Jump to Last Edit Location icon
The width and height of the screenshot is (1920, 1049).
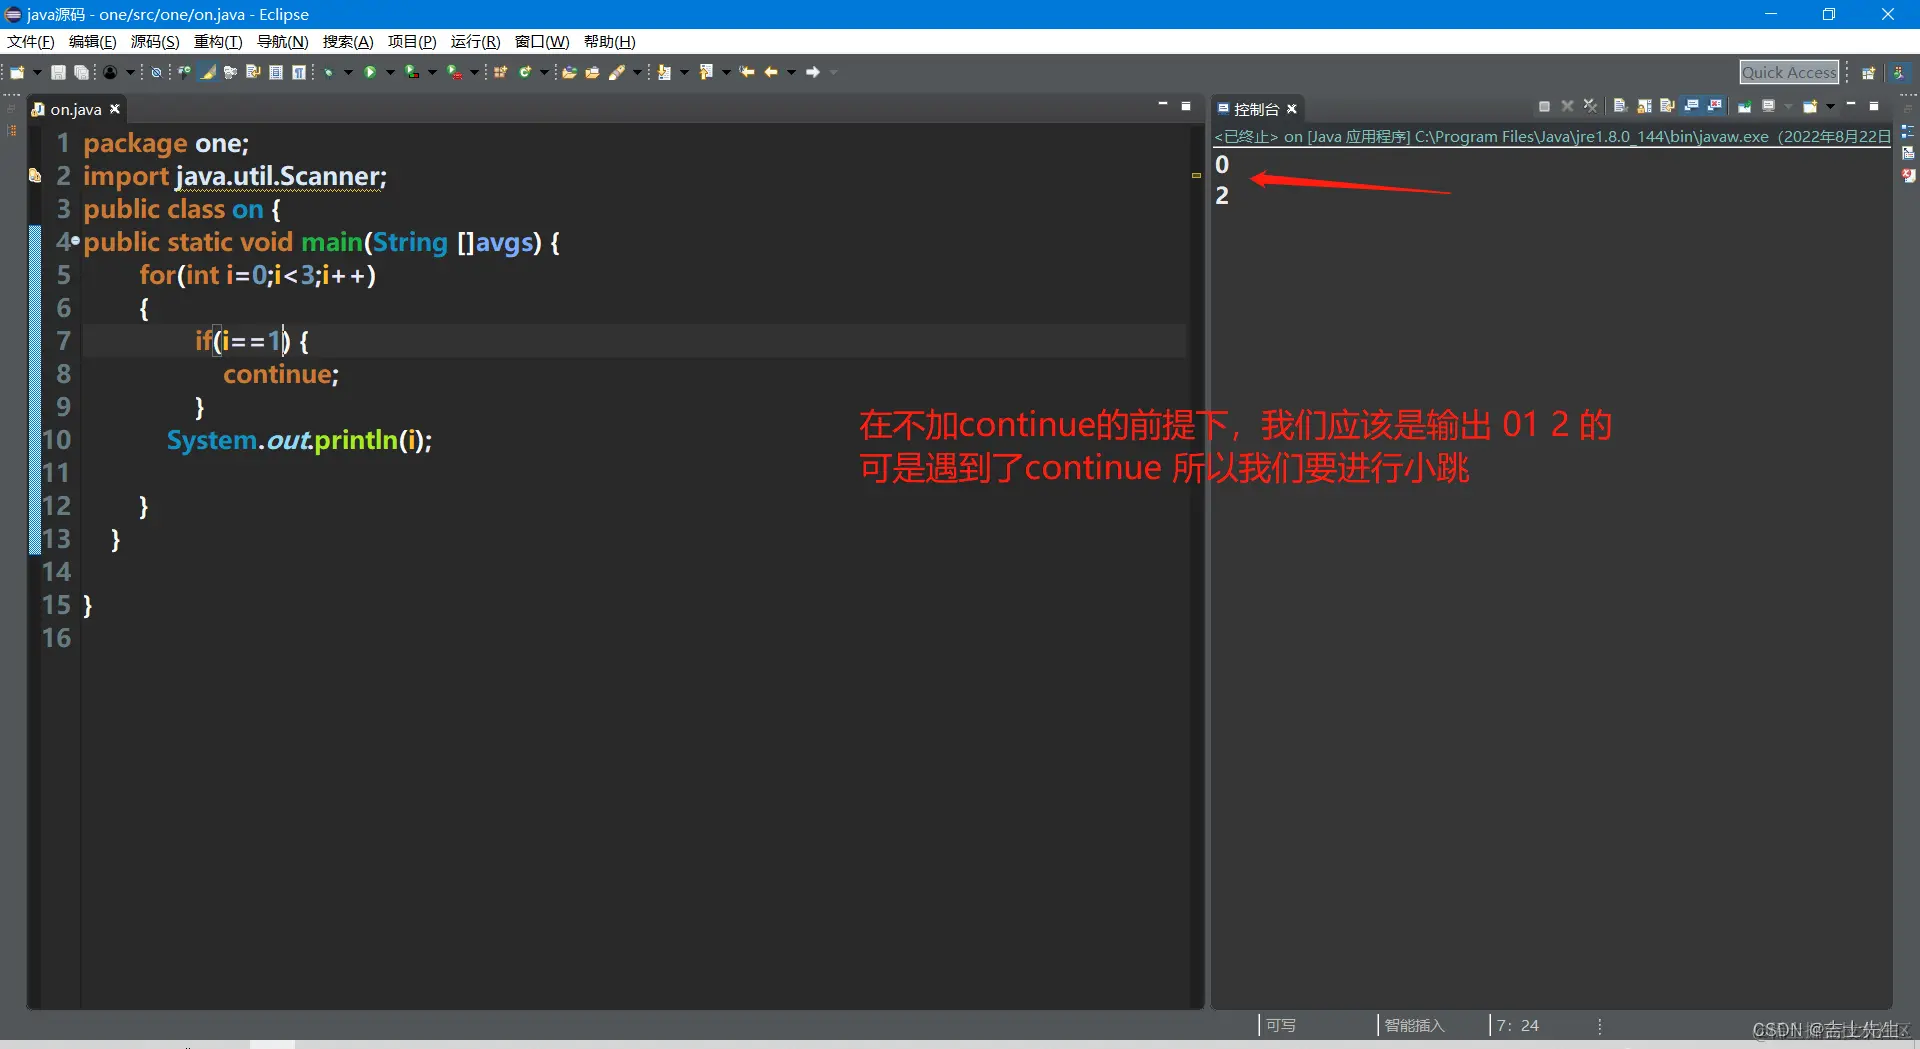tap(747, 72)
